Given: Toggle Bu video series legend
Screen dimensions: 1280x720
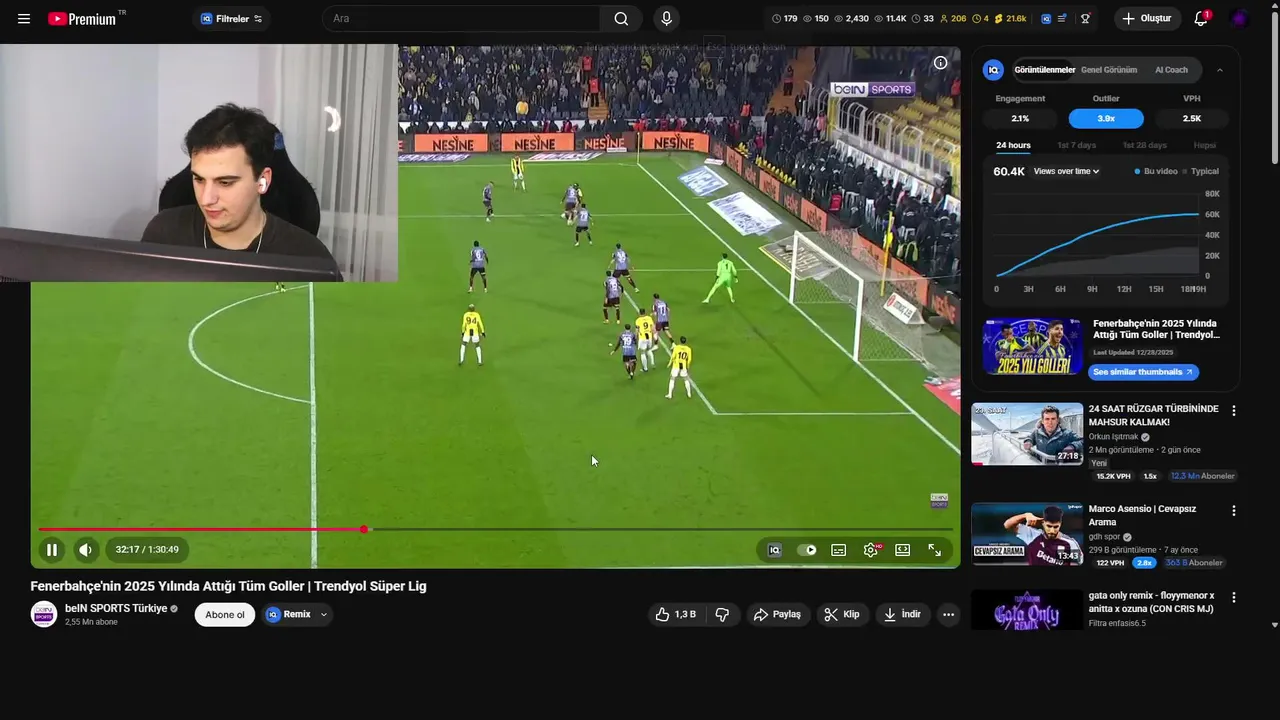Looking at the screenshot, I should [x=1156, y=171].
